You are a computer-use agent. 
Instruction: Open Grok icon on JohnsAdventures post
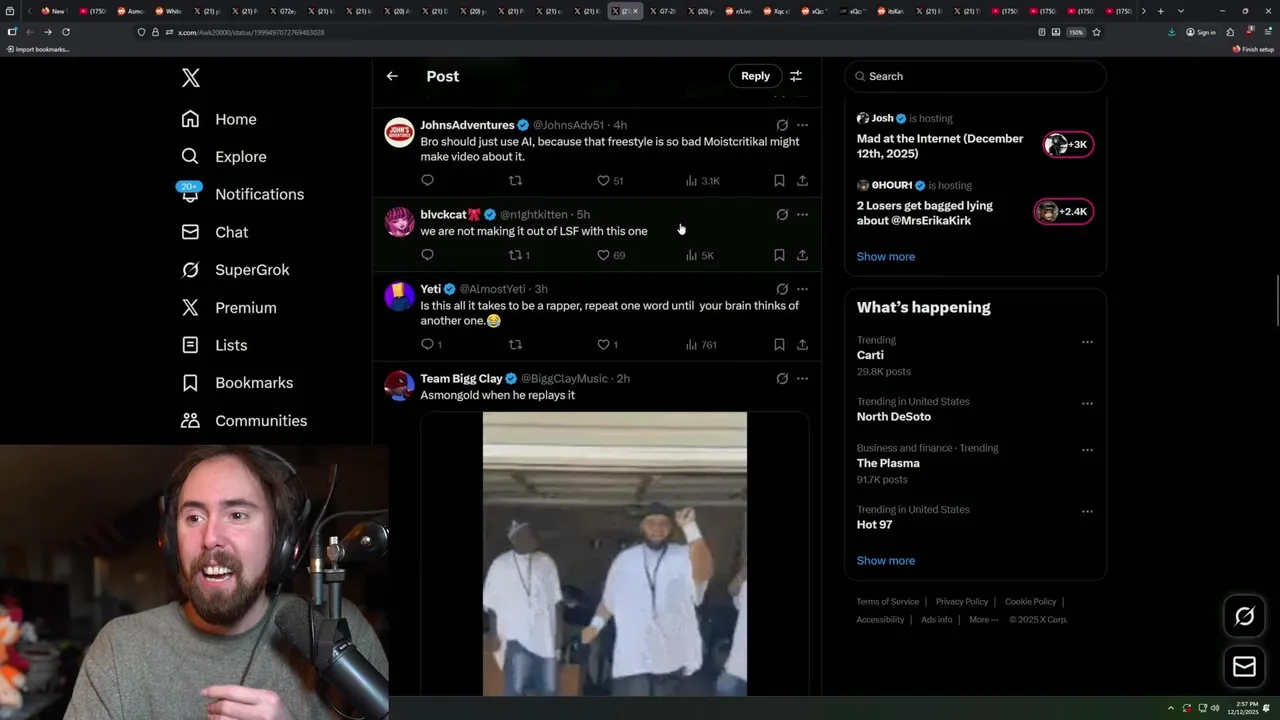782,125
